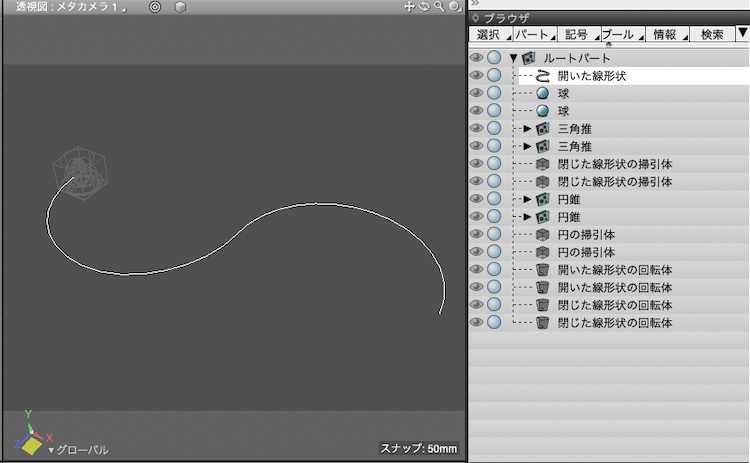The image size is (750, 463).
Task: Hide the ルートパート eye toggle
Action: (477, 58)
